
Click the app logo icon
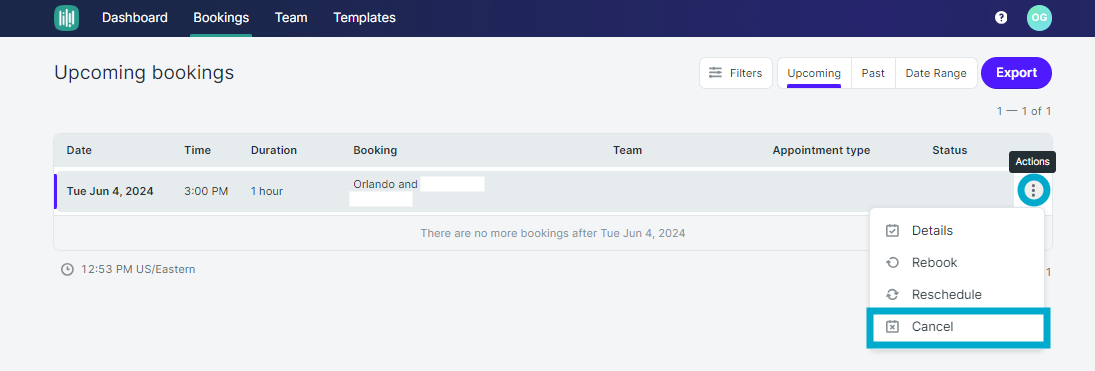click(x=66, y=17)
